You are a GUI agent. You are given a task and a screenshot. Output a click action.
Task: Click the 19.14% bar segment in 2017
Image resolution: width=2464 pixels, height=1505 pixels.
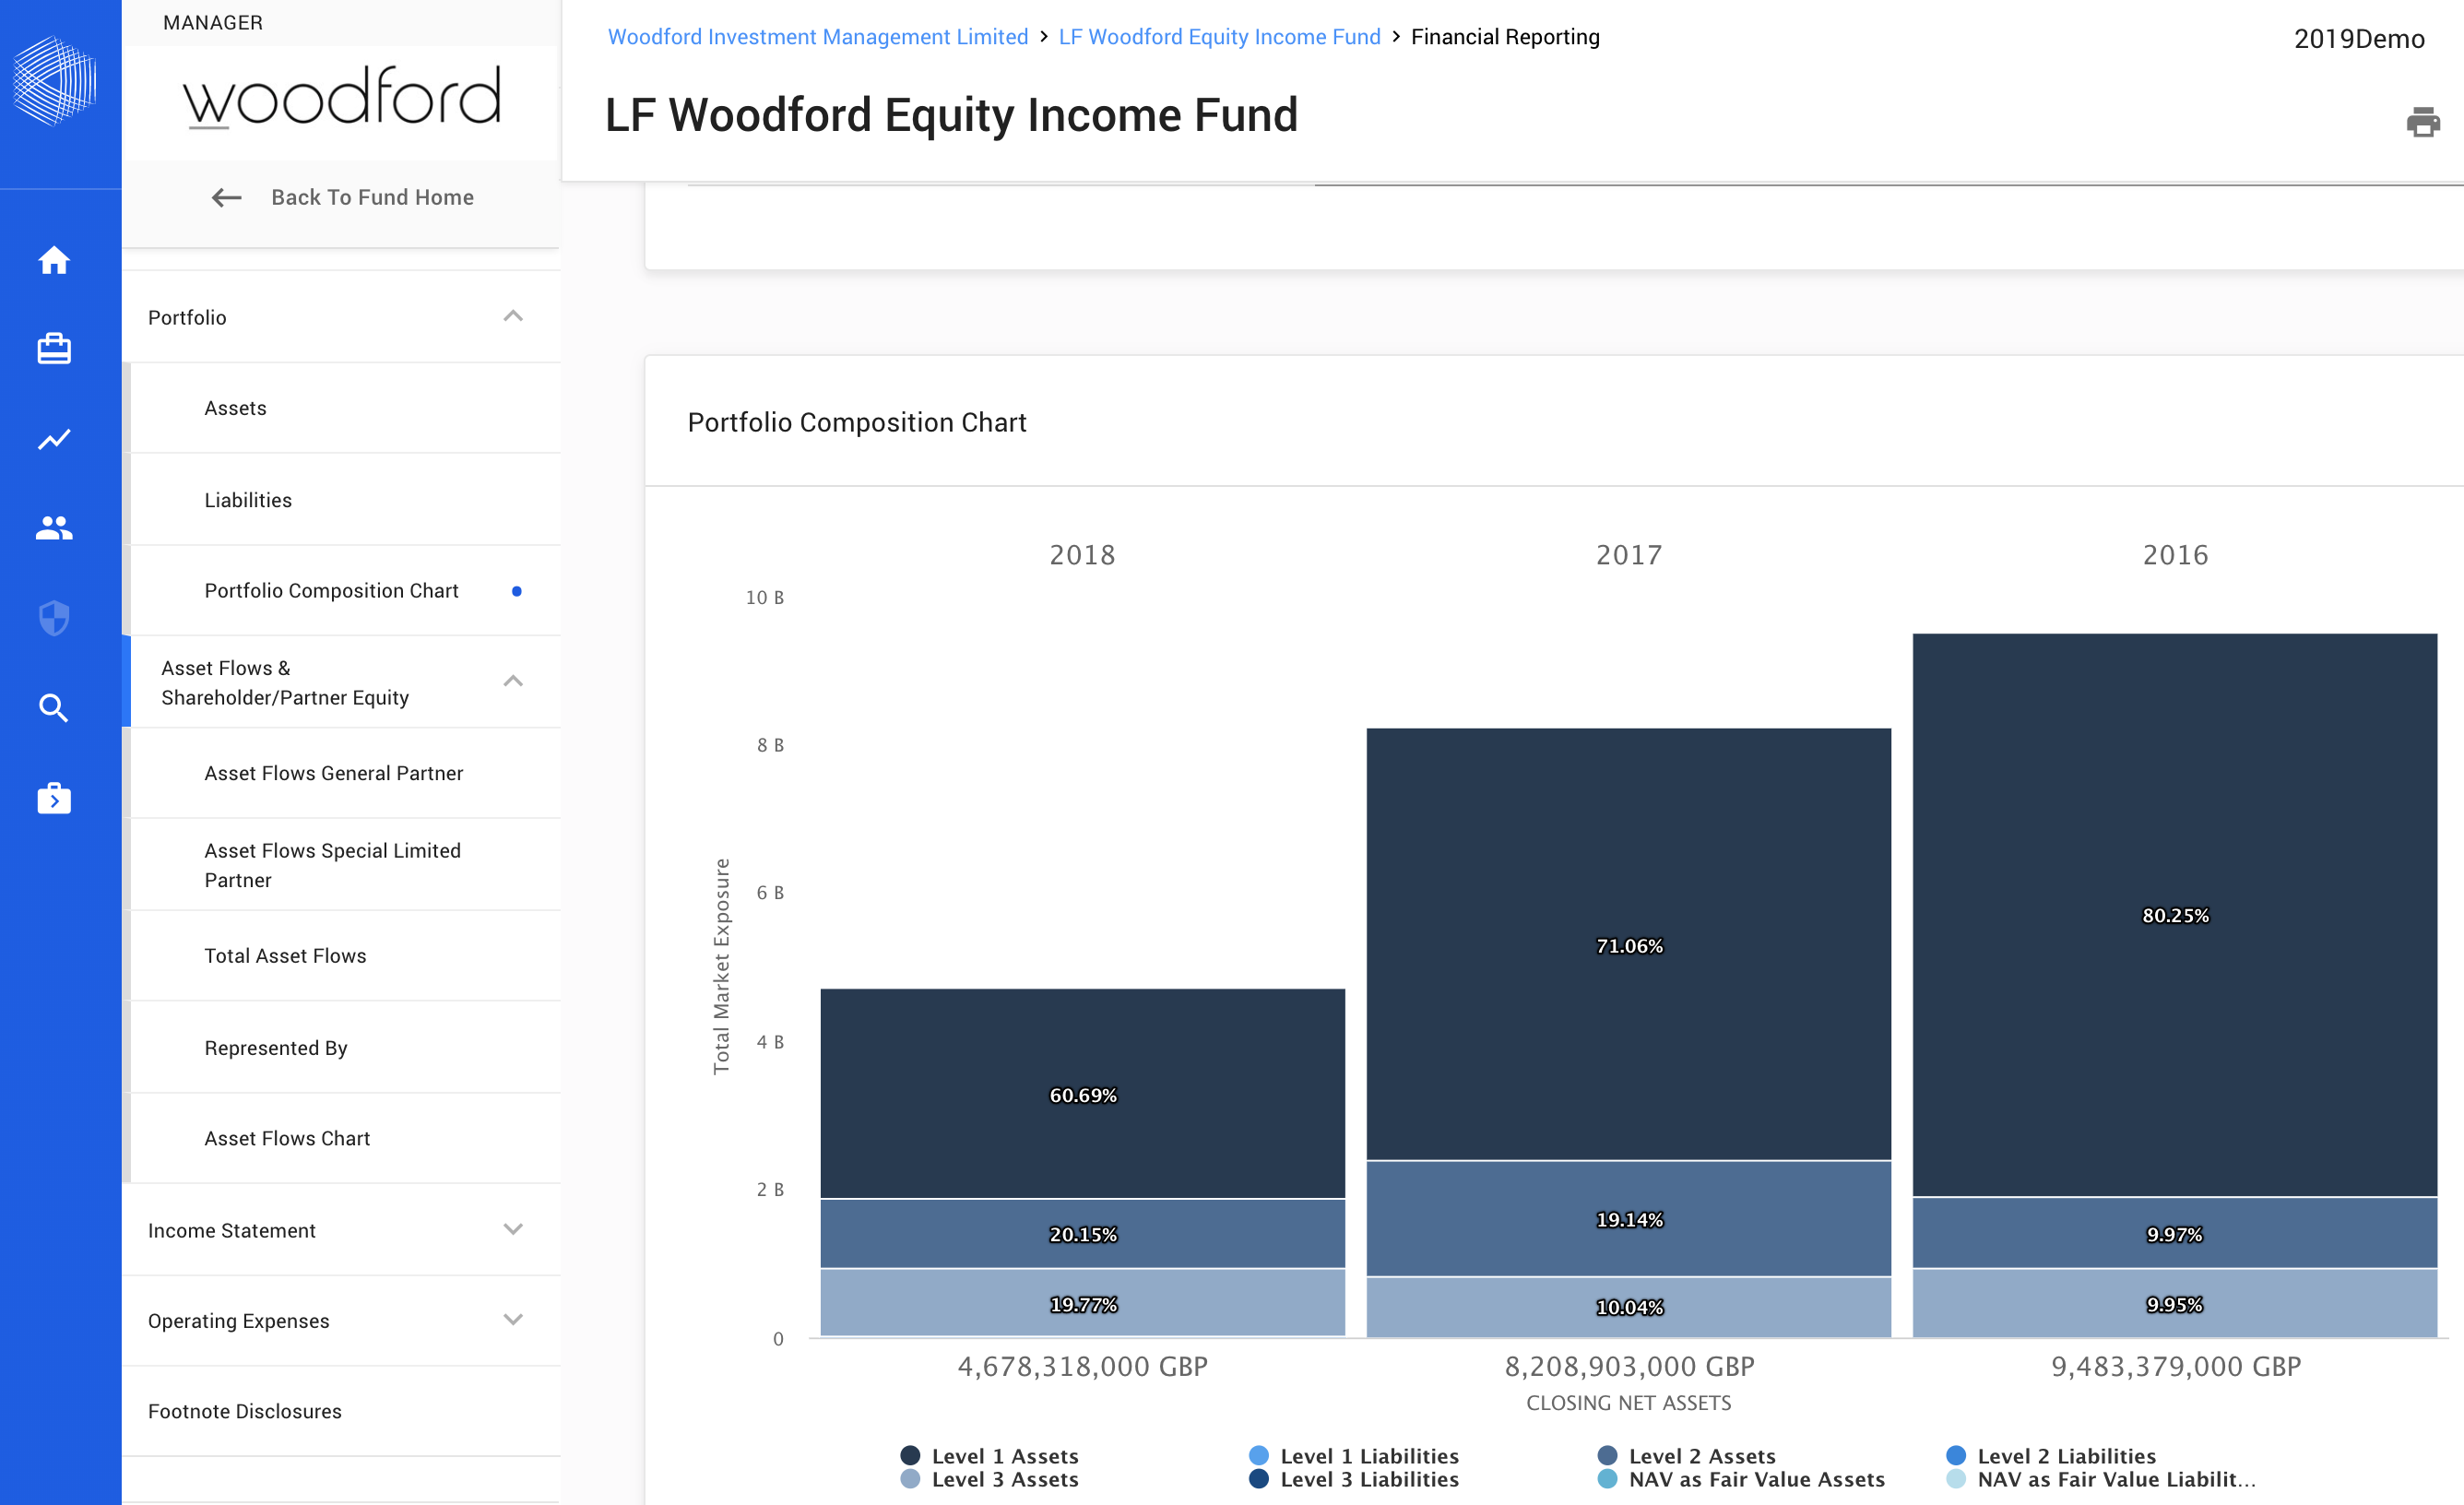tap(1629, 1219)
